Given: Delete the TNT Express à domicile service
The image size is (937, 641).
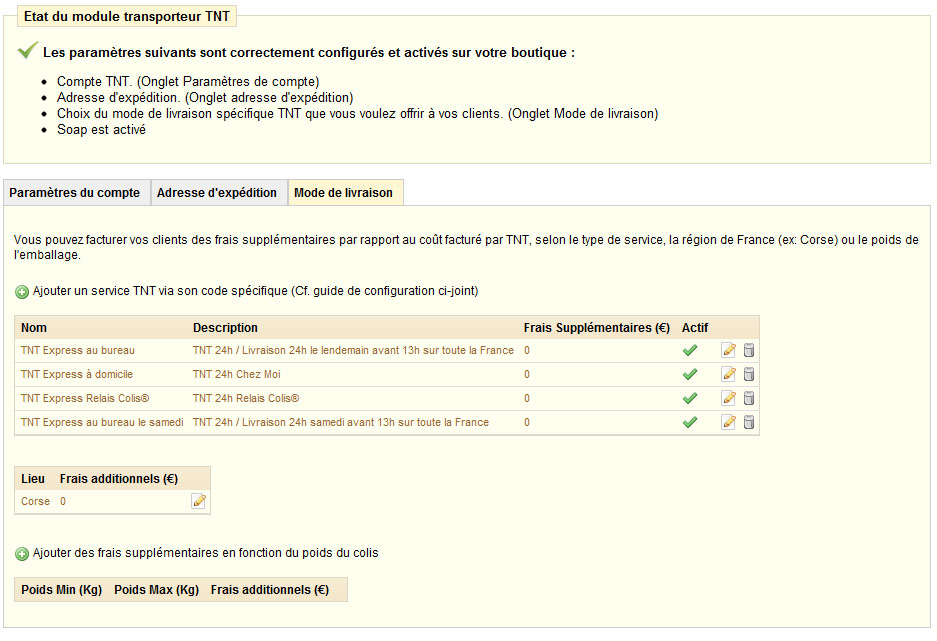Looking at the screenshot, I should pyautogui.click(x=749, y=374).
